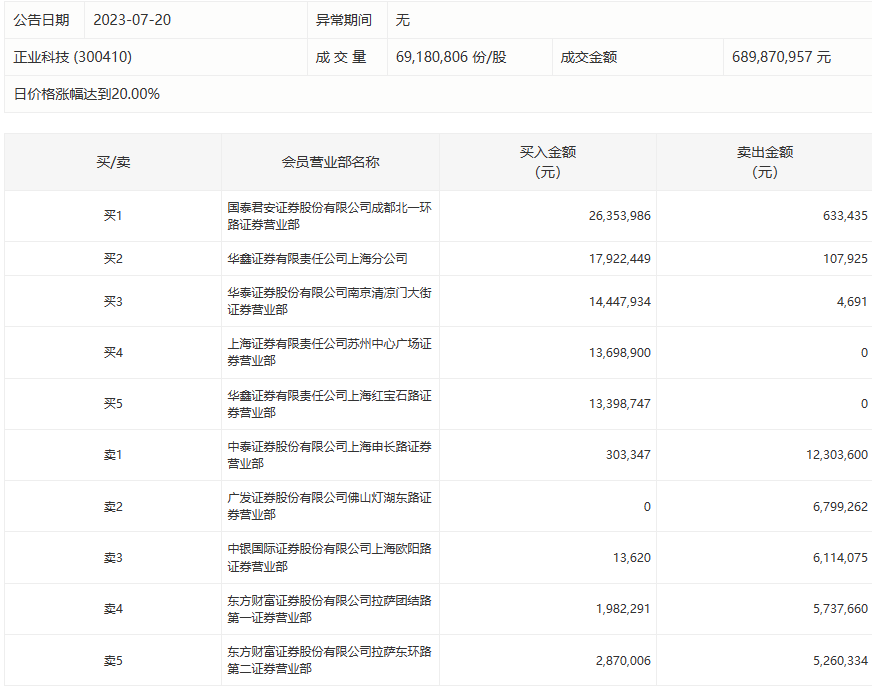This screenshot has height=691, width=872.
Task: Select row label 卖5
Action: (x=113, y=660)
